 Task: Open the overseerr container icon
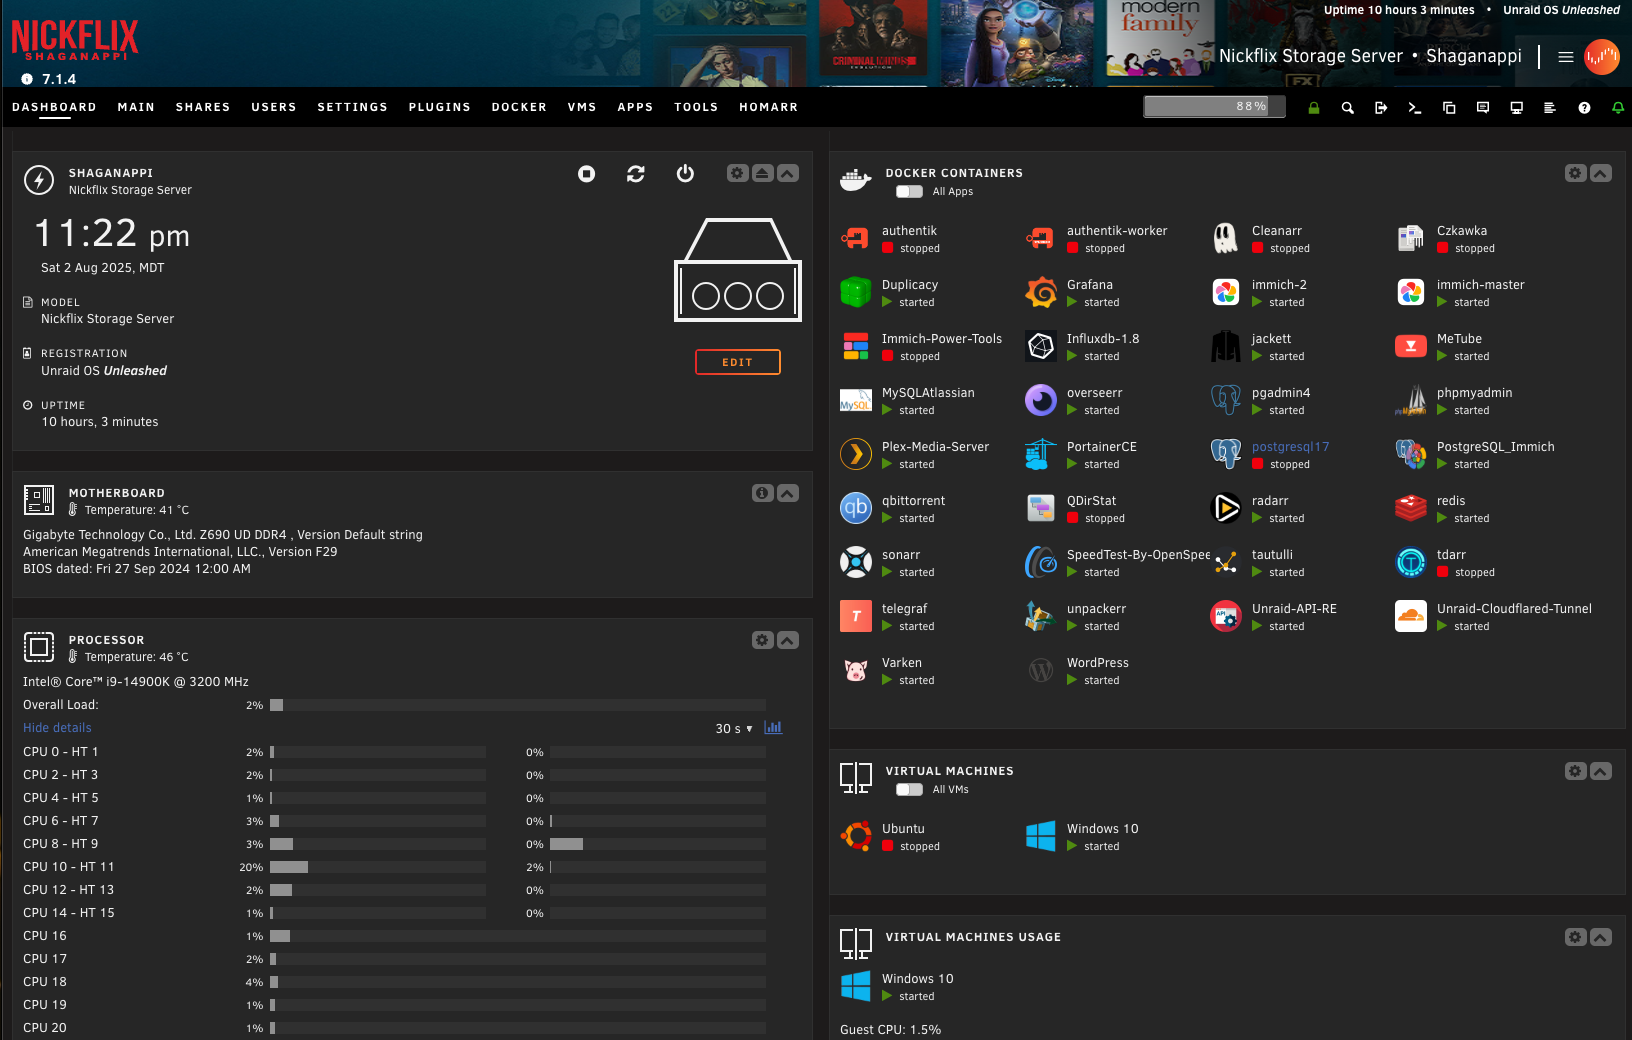tap(1041, 400)
